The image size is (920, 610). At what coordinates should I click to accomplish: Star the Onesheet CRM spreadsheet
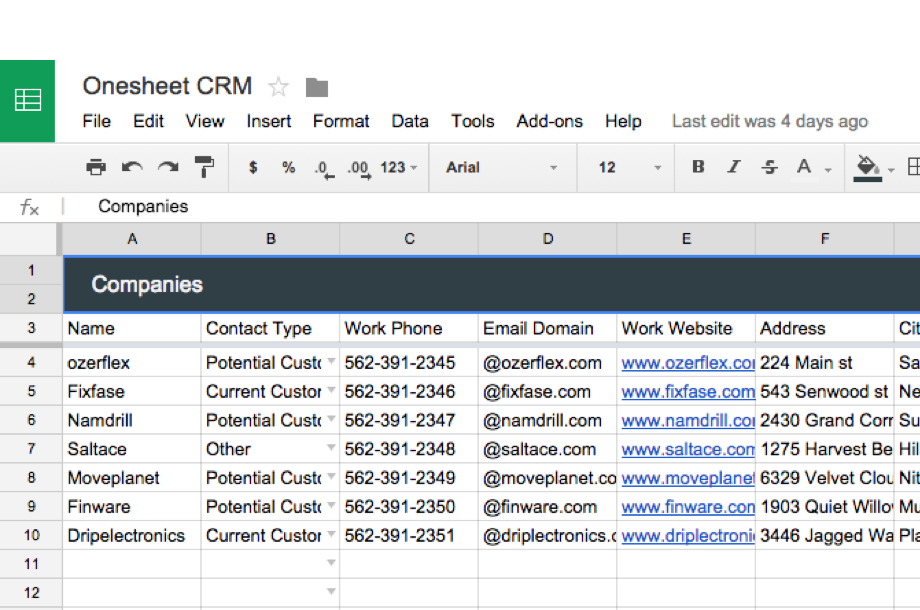[x=278, y=87]
